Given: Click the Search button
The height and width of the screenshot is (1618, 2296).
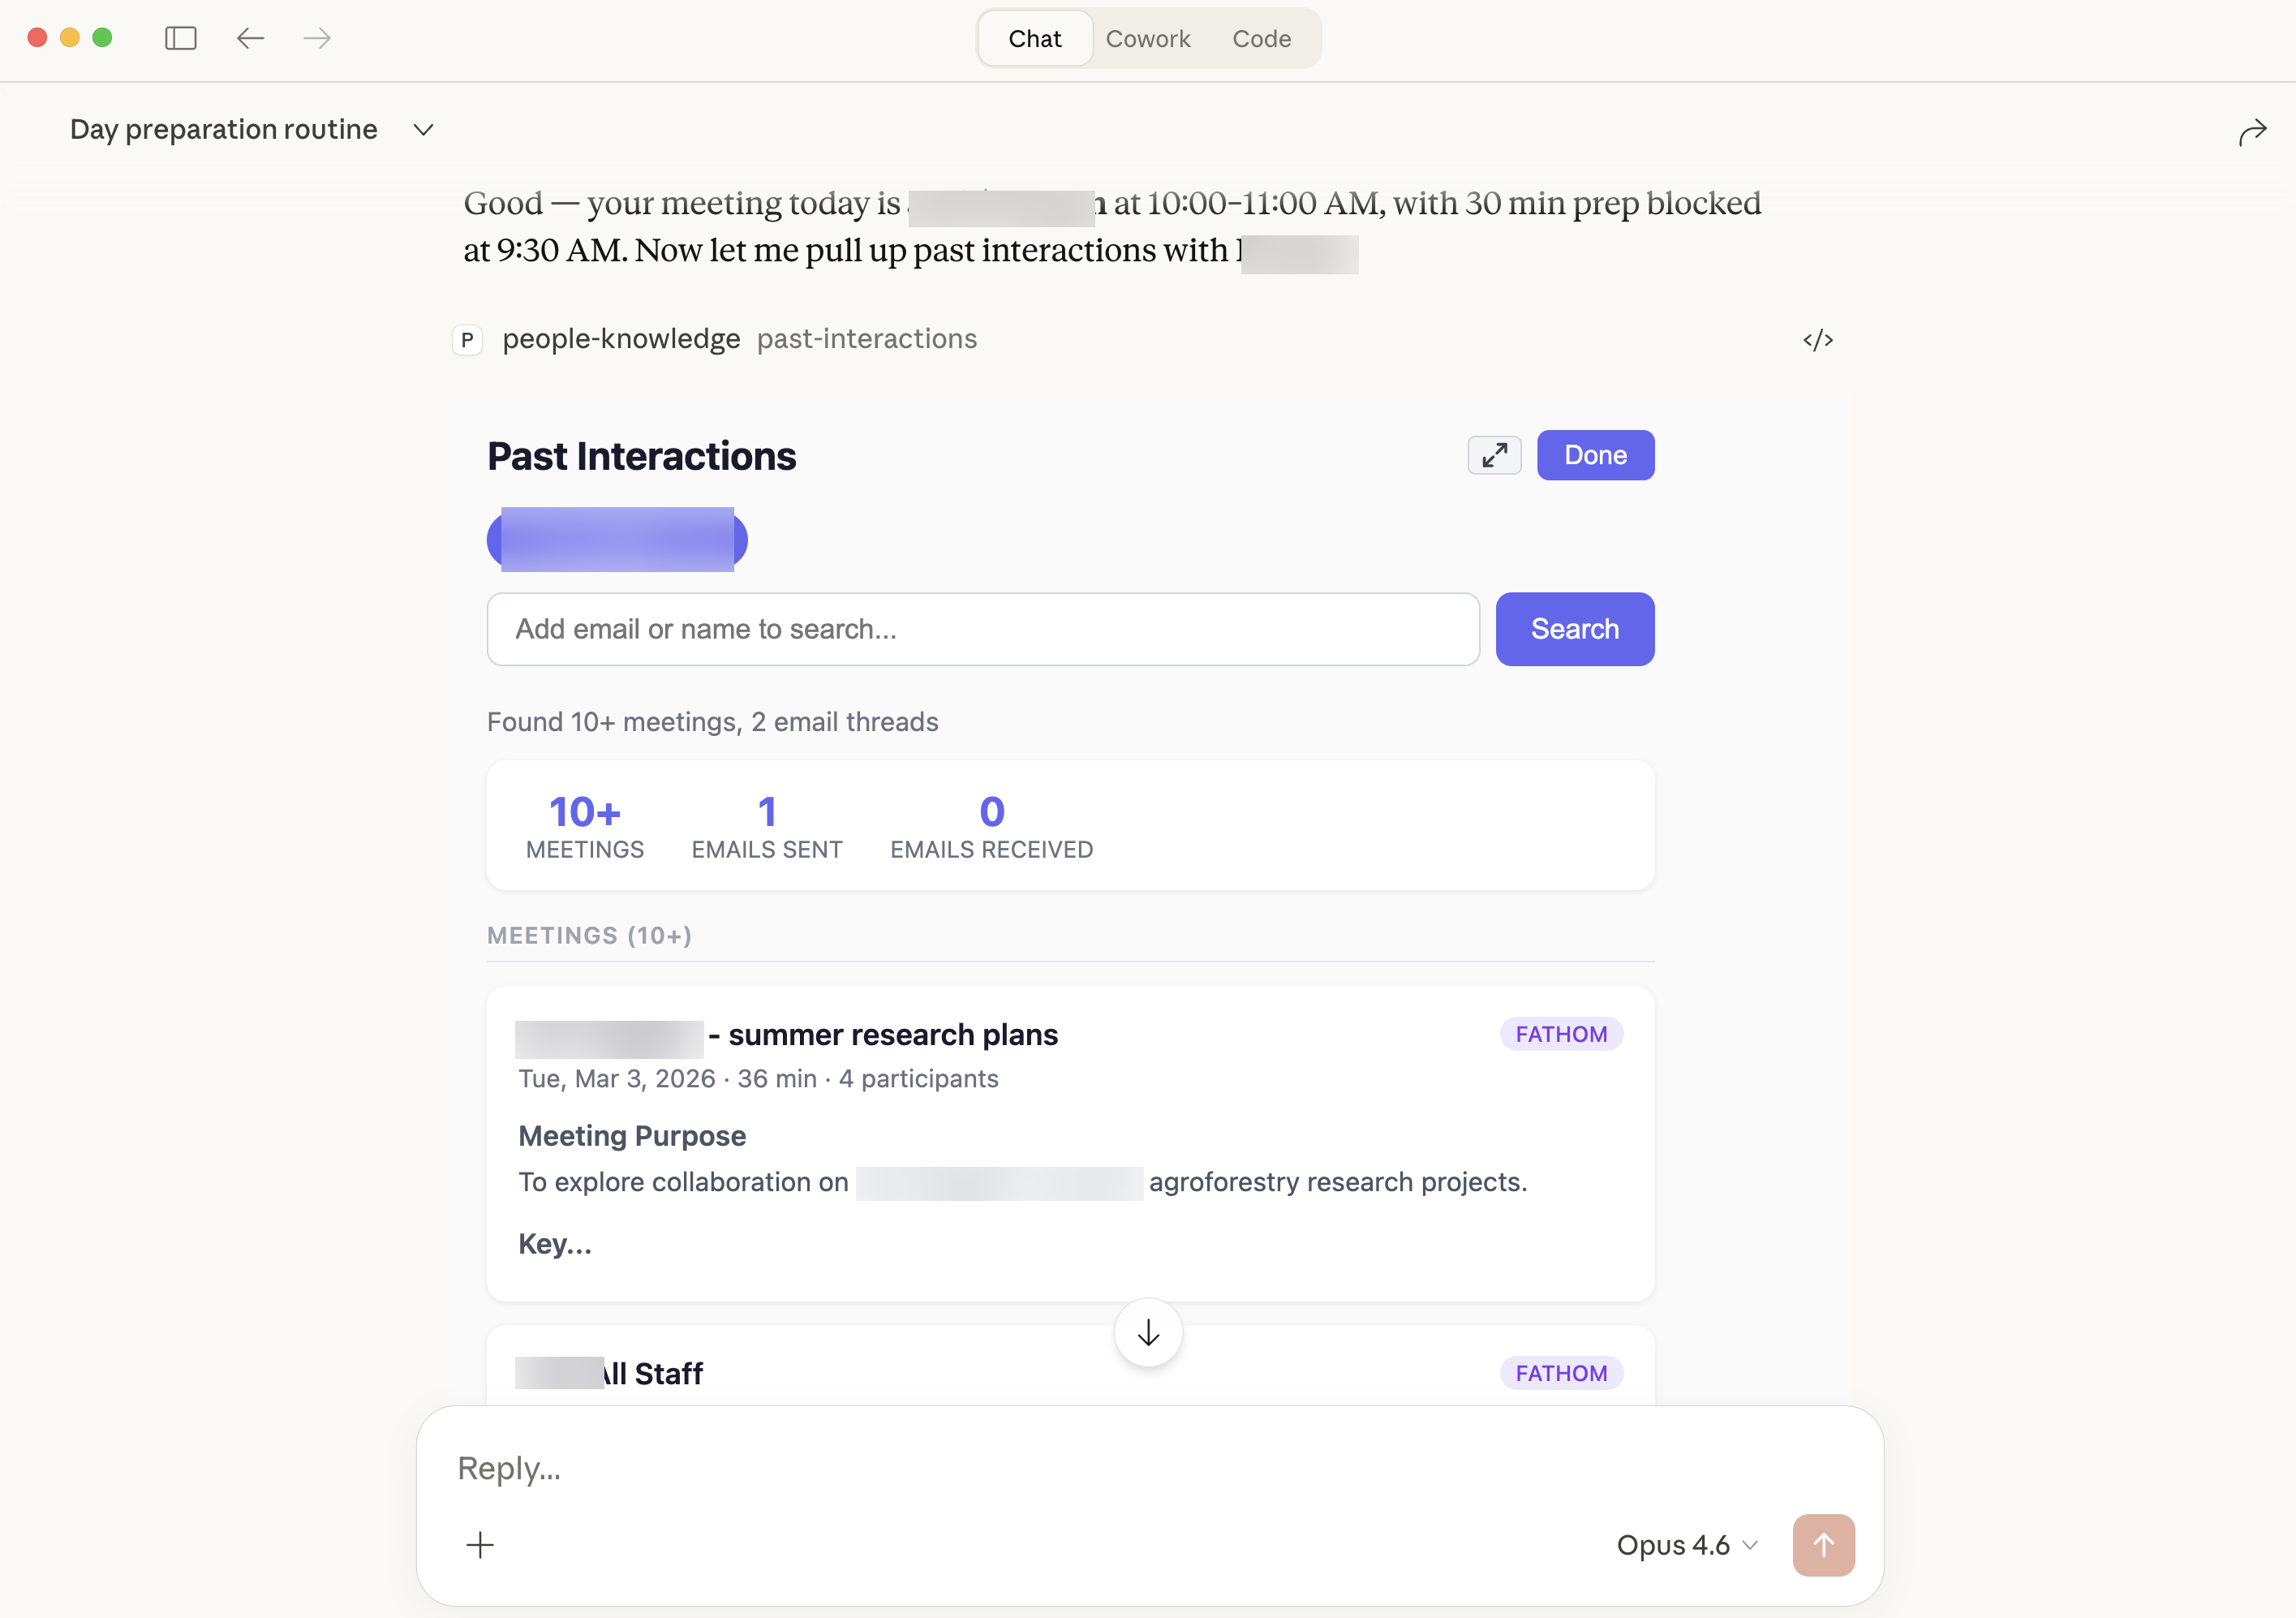Looking at the screenshot, I should click(x=1574, y=629).
